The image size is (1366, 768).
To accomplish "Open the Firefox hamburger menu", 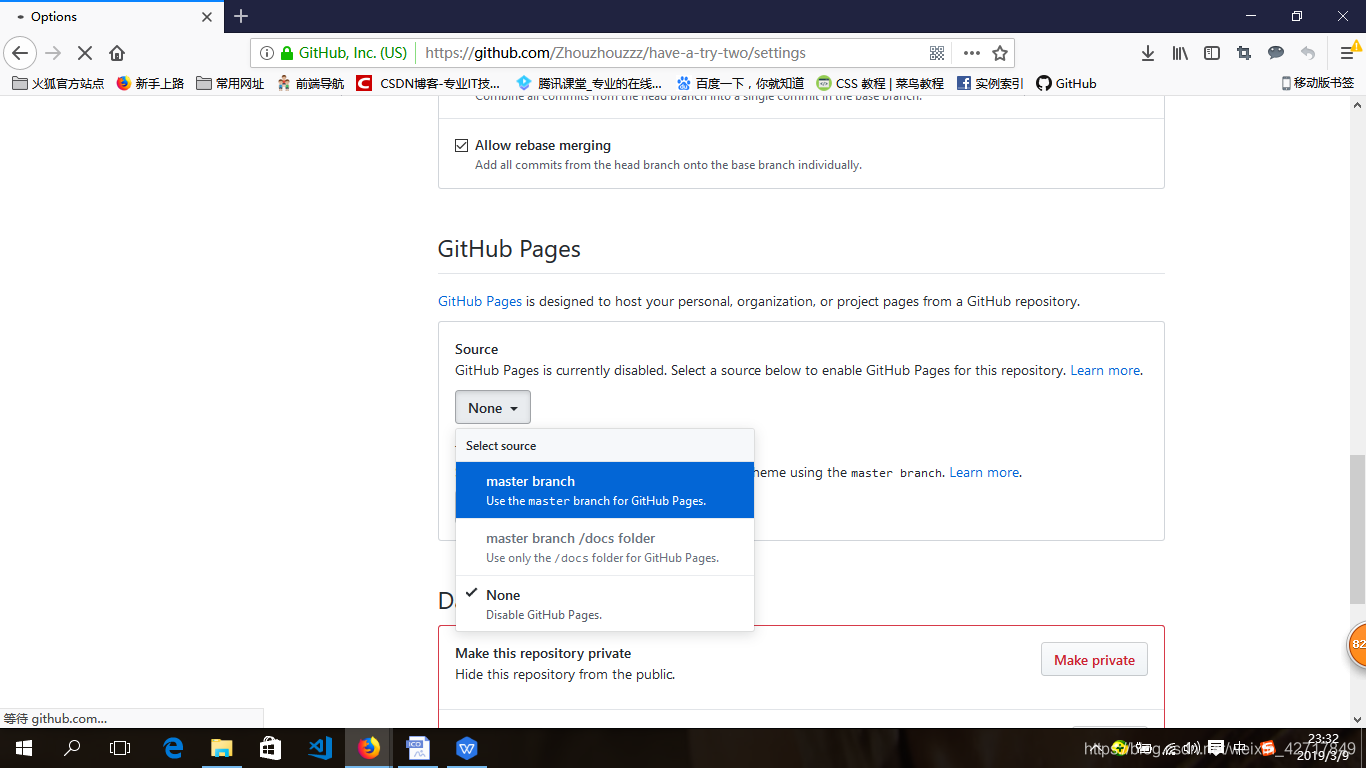I will tap(1347, 53).
